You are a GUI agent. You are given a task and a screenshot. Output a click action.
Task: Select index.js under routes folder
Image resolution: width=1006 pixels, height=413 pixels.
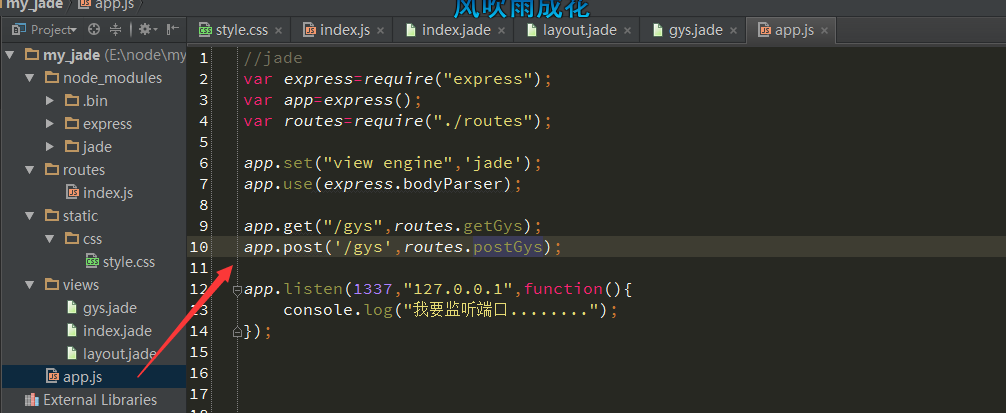pos(107,193)
